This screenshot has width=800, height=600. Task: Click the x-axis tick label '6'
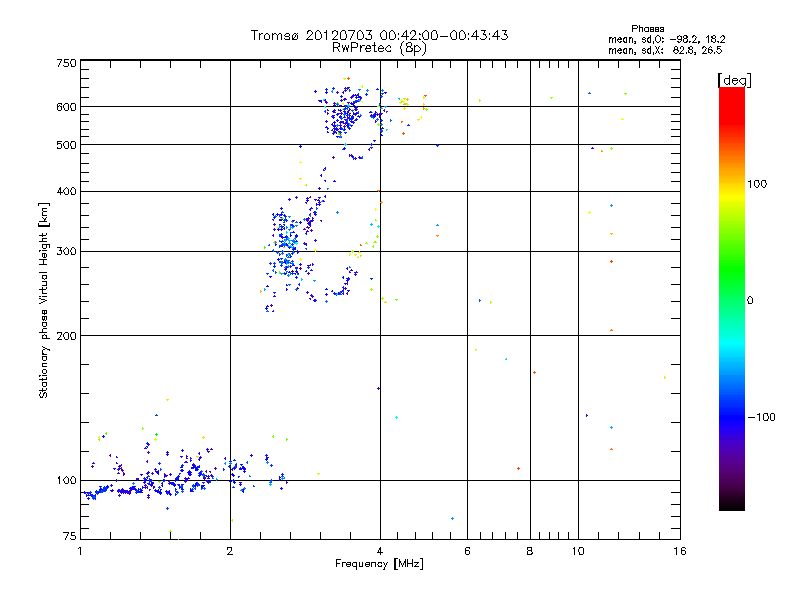pyautogui.click(x=467, y=551)
